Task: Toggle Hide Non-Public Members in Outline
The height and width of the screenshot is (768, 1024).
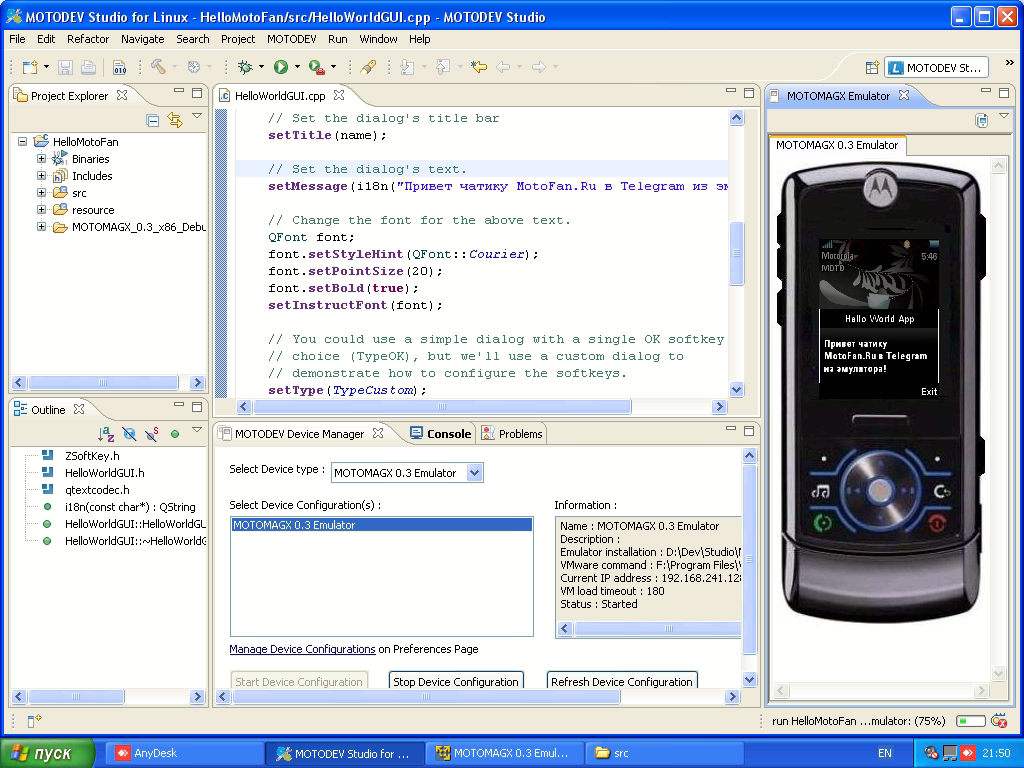Action: [175, 434]
